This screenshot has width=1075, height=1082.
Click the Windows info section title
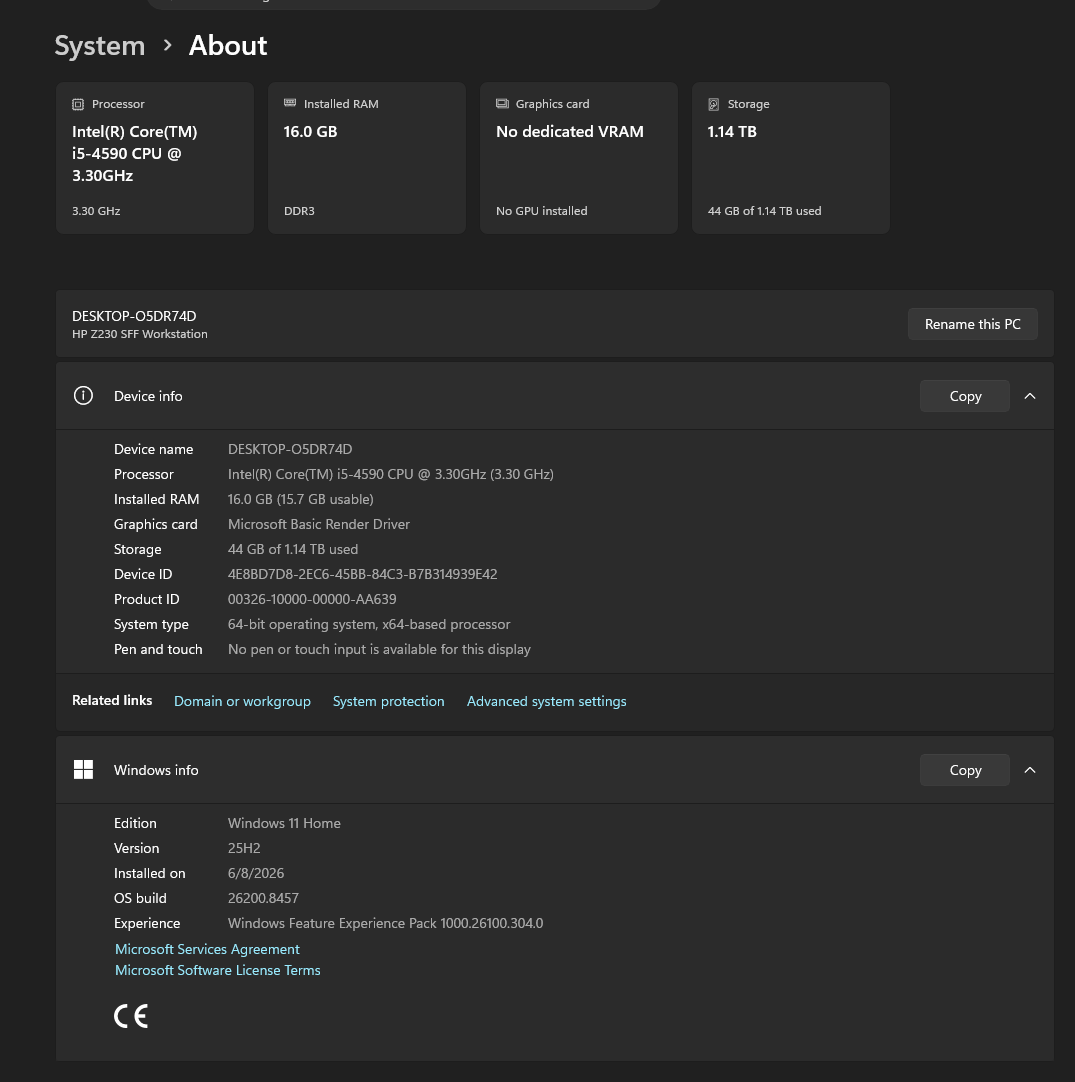click(156, 770)
